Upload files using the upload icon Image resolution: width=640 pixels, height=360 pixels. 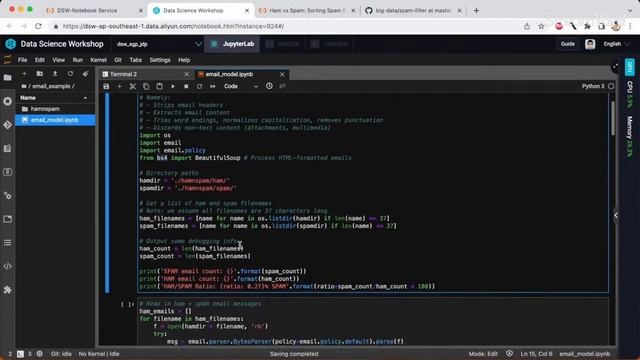click(55, 74)
